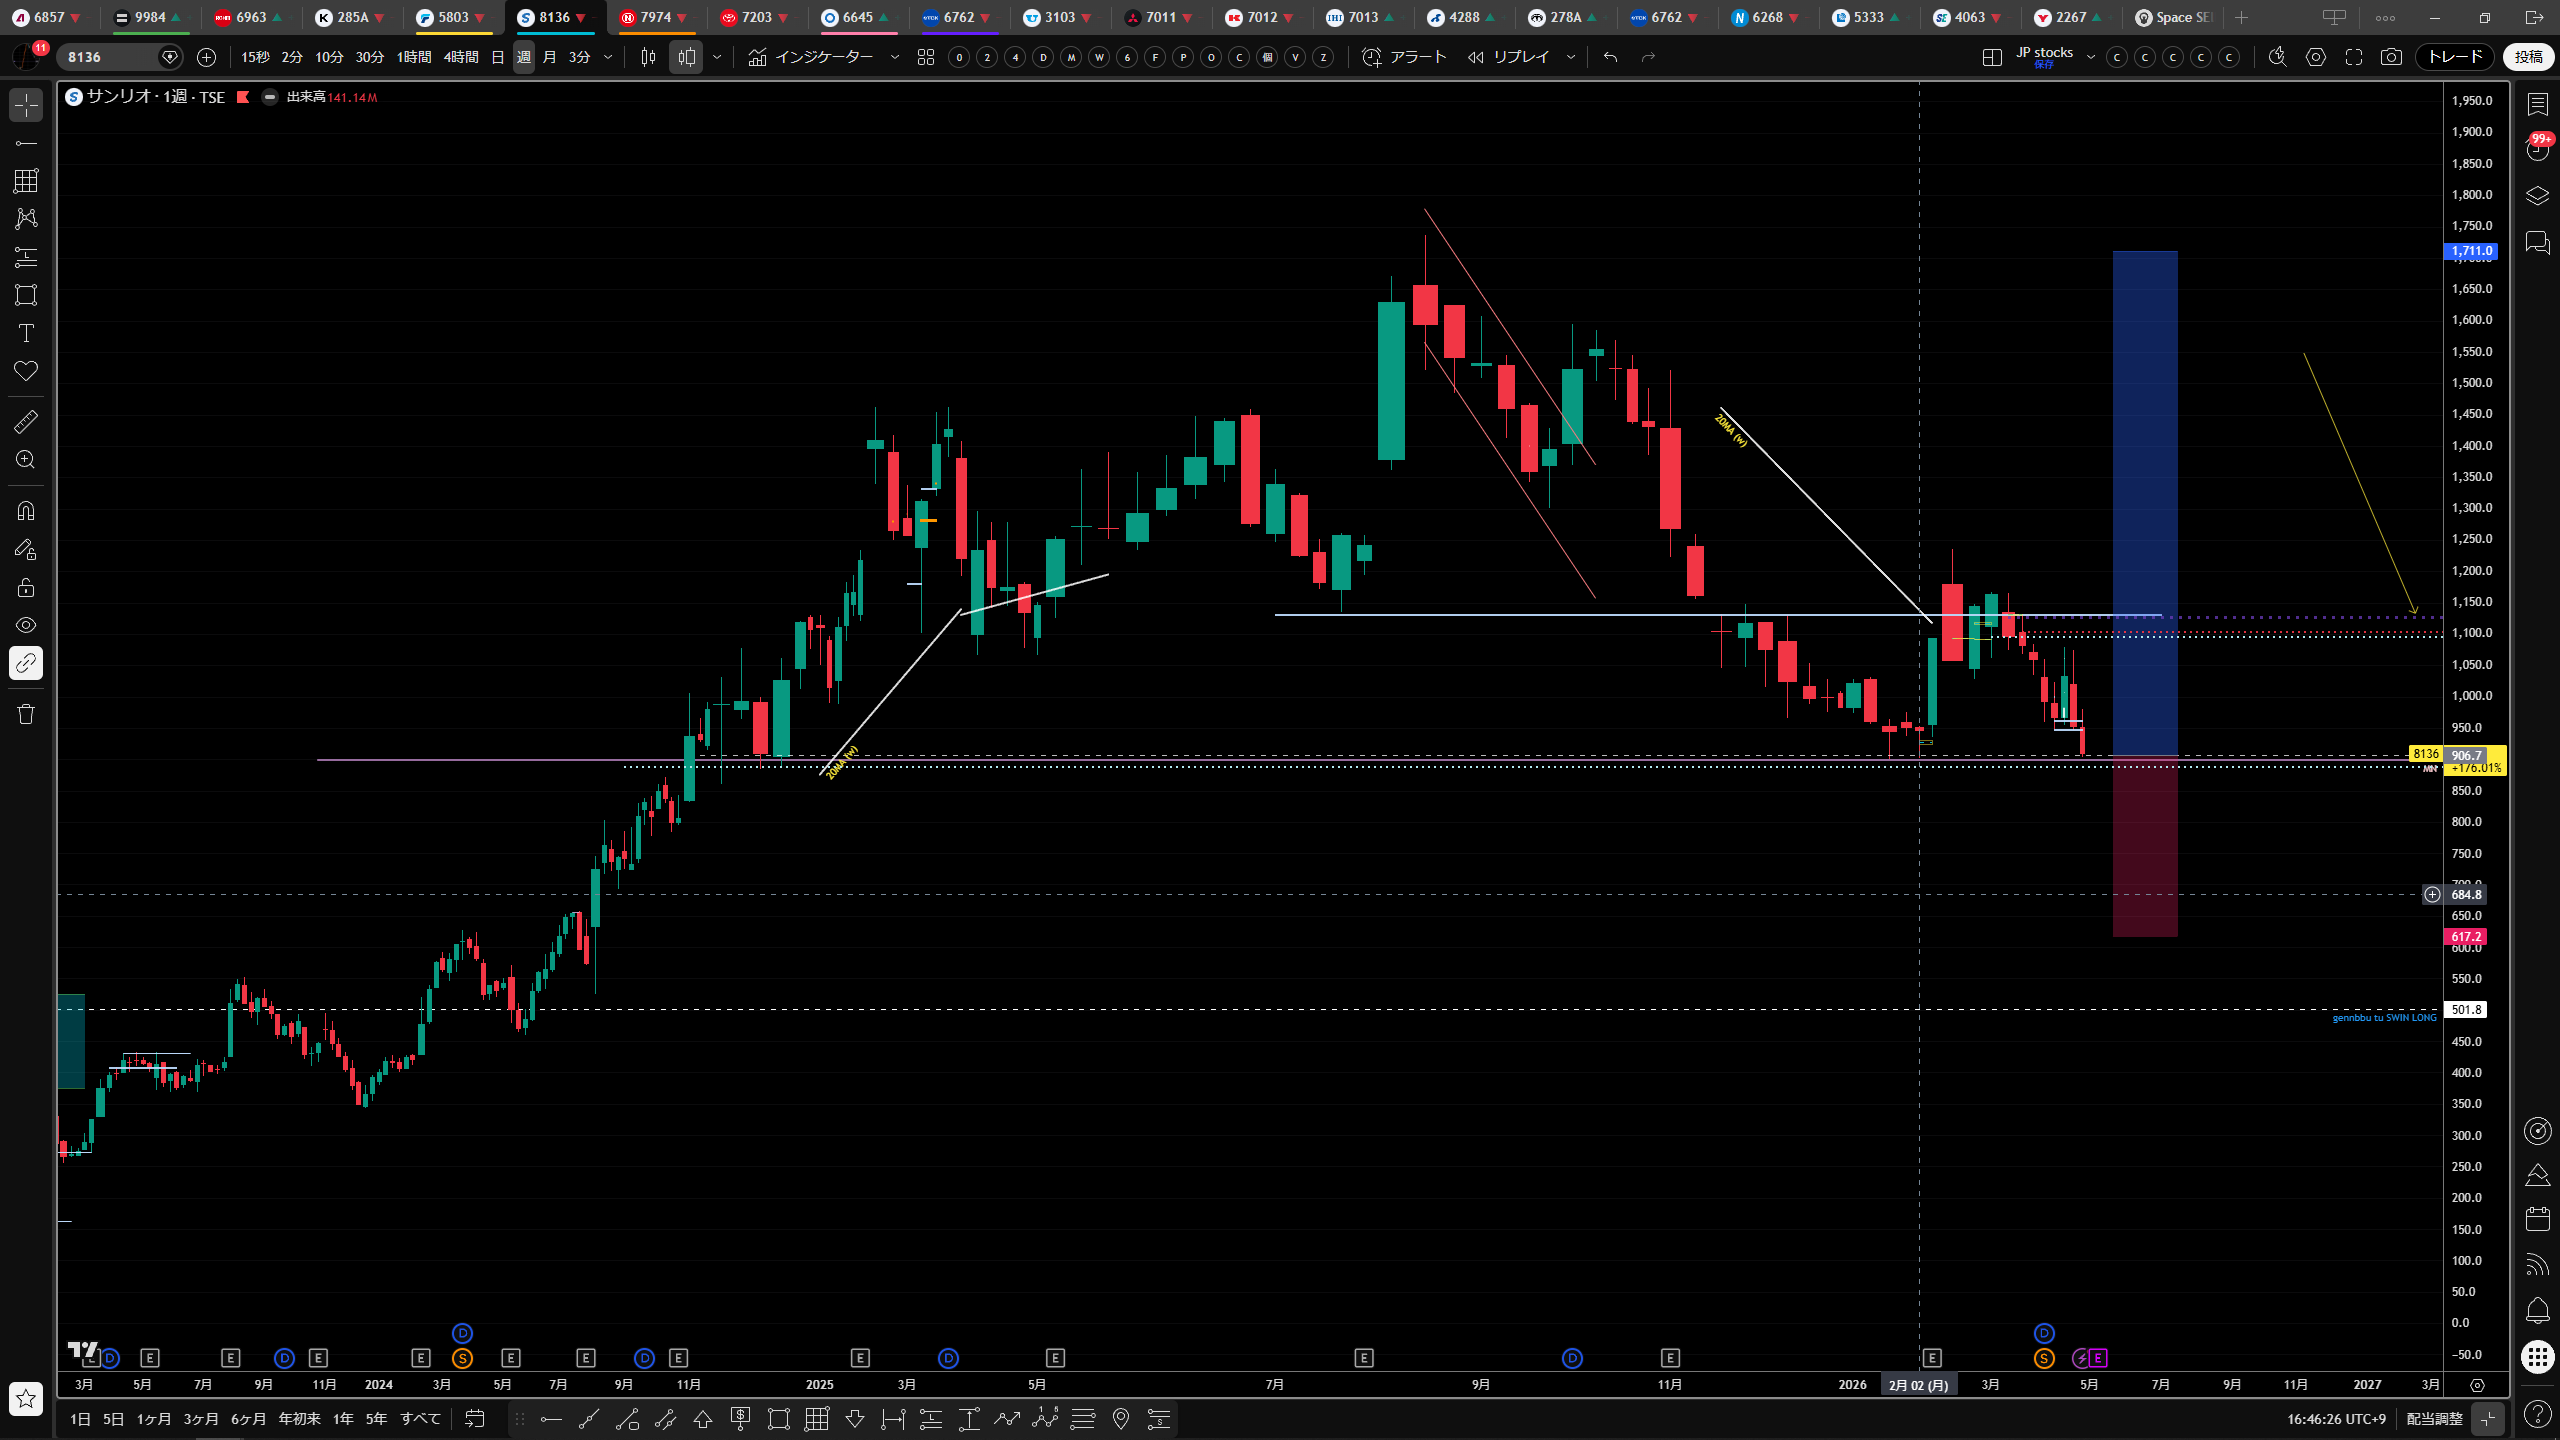This screenshot has height=1440, width=2560.
Task: Select the 月 monthly interval
Action: point(549,57)
